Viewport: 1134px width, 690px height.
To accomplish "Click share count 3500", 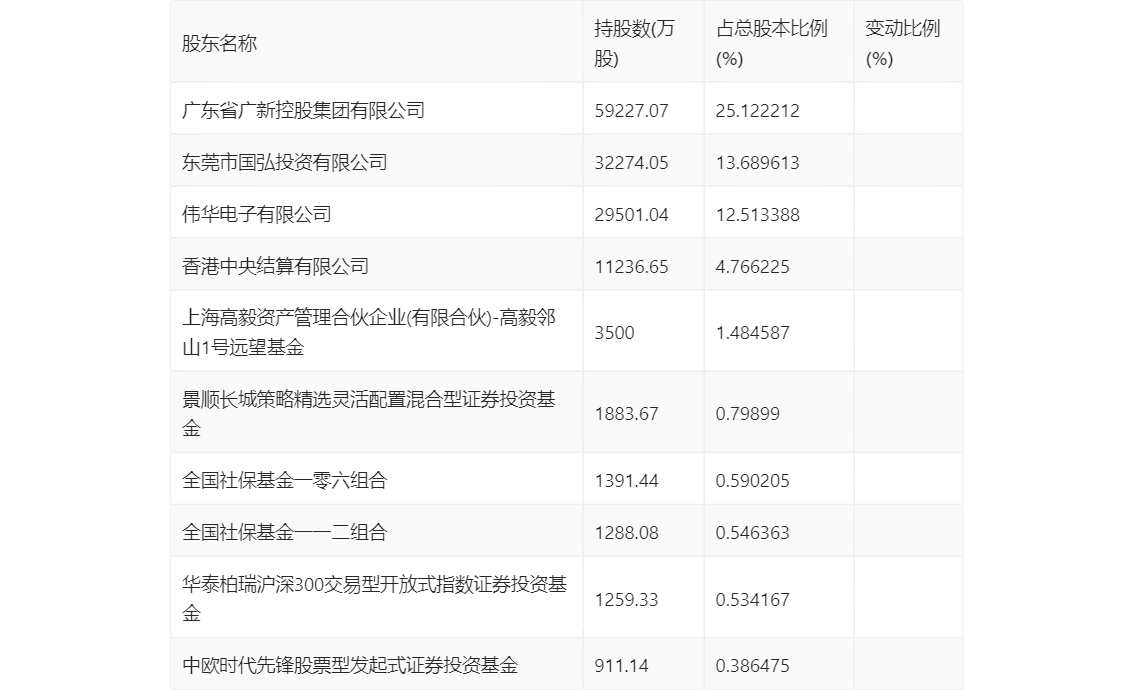I will [x=614, y=333].
